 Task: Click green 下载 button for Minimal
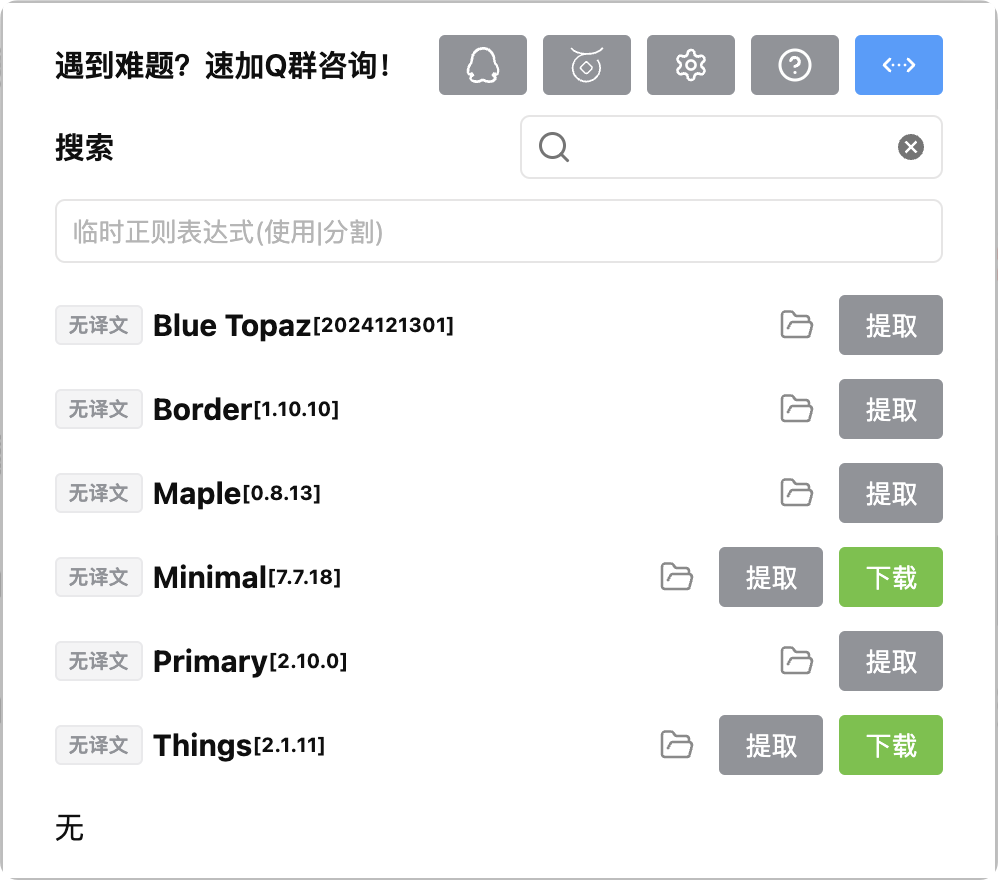[890, 576]
